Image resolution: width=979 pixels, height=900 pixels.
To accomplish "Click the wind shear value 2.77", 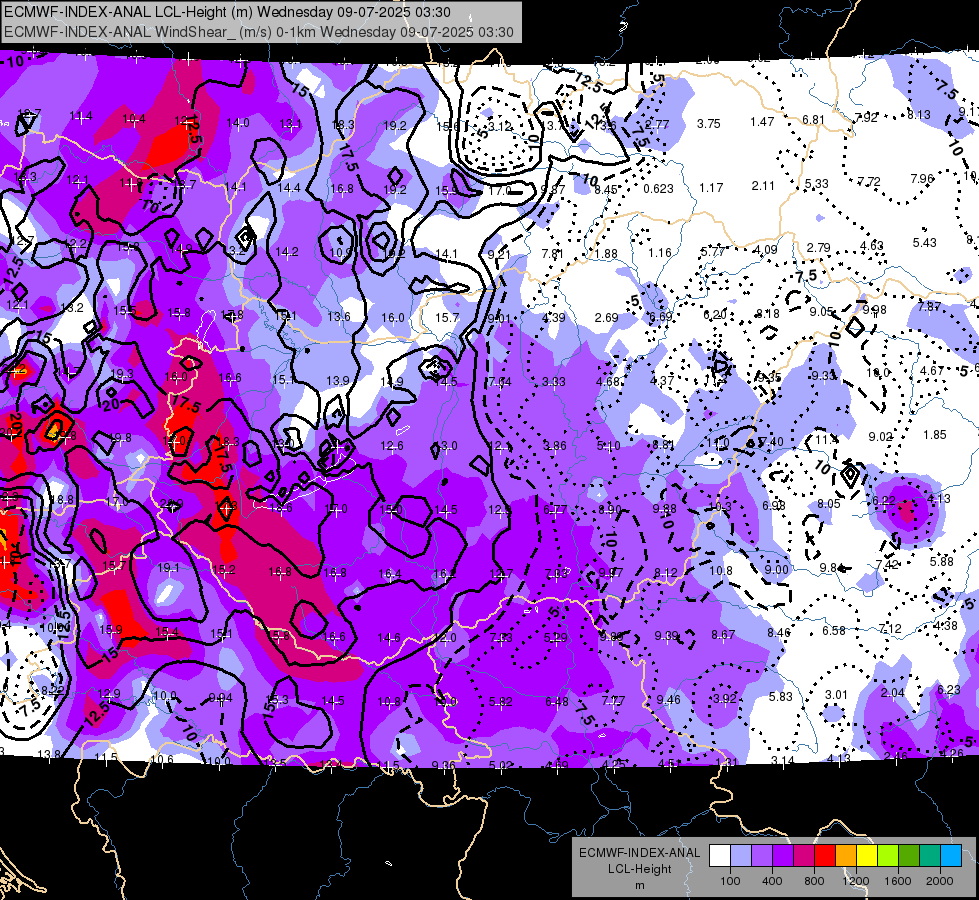I will coord(657,124).
